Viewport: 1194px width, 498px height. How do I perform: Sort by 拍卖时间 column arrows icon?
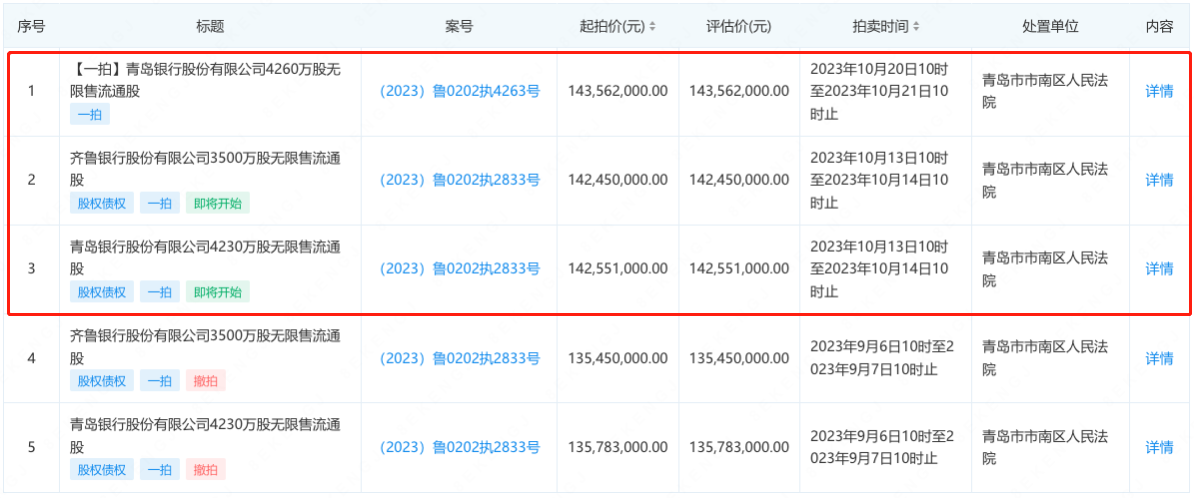click(915, 27)
